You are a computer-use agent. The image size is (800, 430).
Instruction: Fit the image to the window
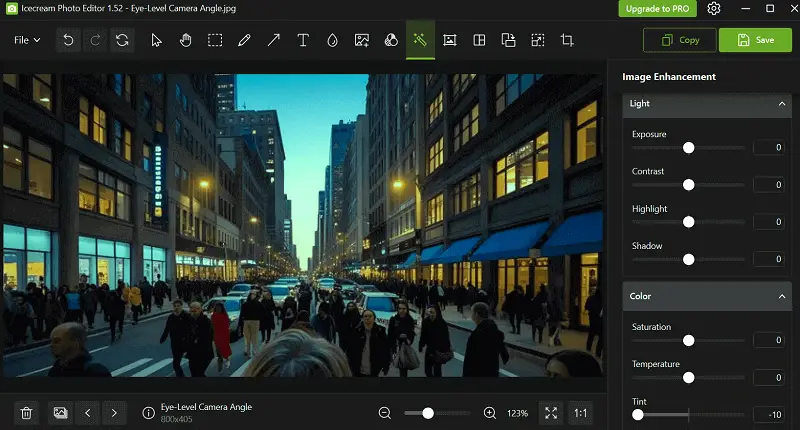click(551, 413)
